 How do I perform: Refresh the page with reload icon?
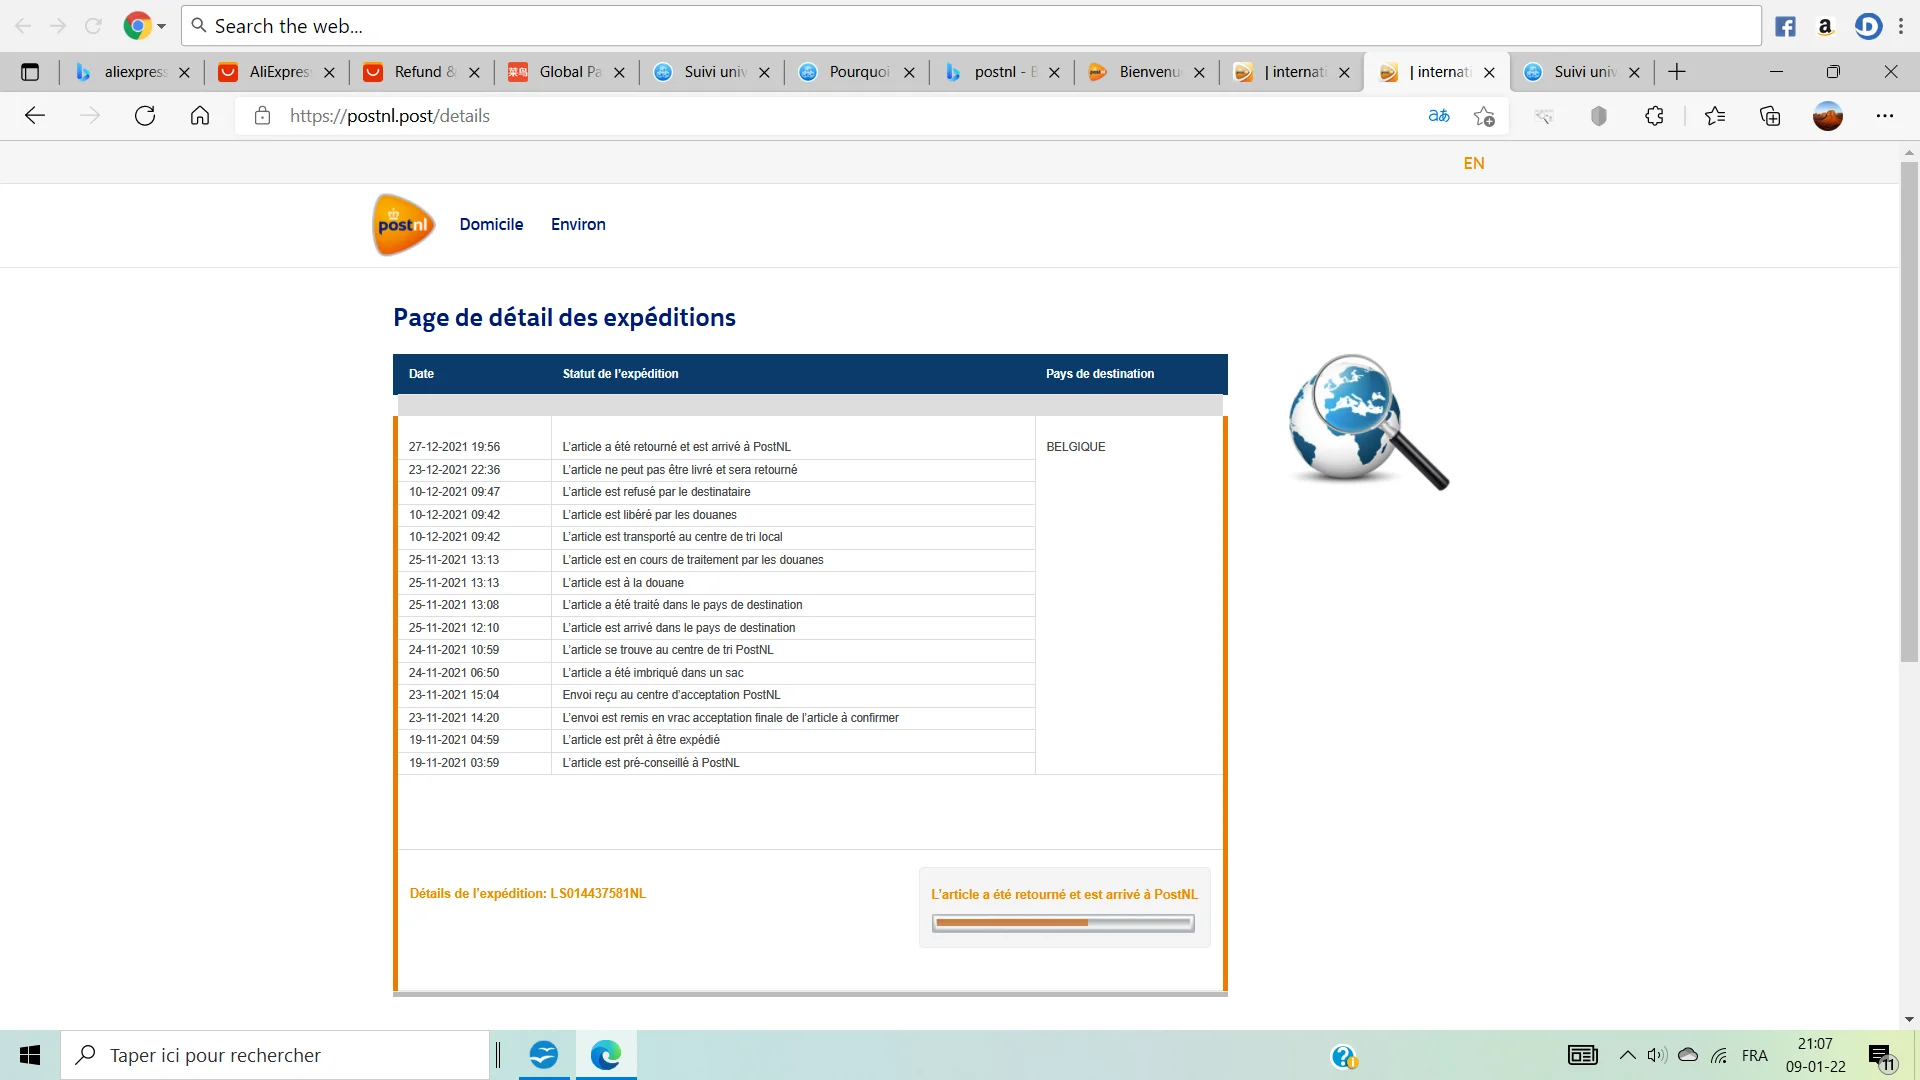pyautogui.click(x=145, y=116)
